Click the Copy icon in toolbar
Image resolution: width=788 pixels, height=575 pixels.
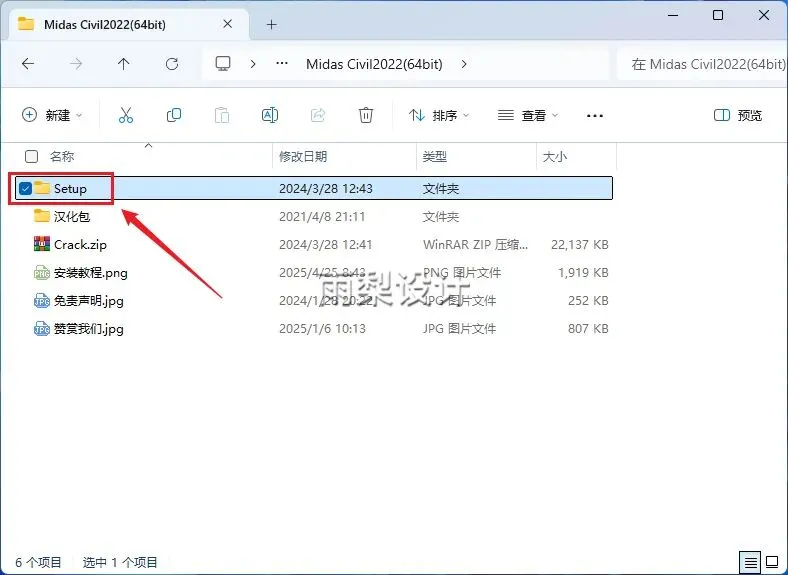(174, 115)
